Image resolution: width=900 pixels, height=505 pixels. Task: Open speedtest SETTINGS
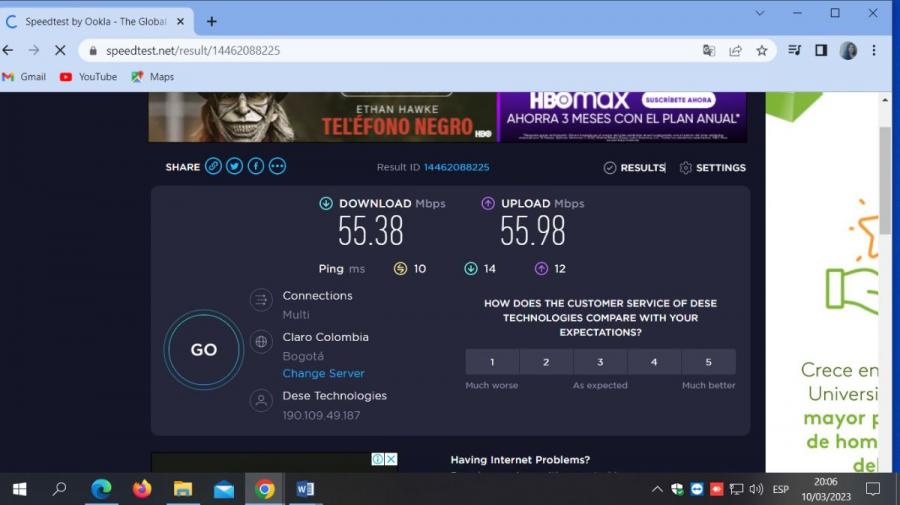[713, 168]
